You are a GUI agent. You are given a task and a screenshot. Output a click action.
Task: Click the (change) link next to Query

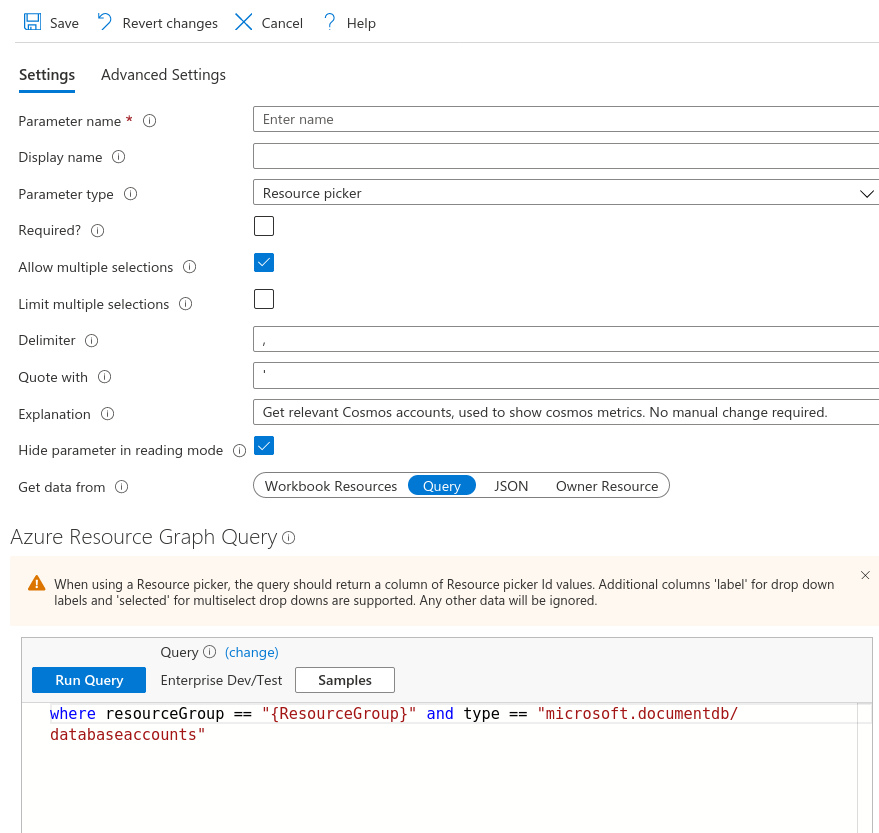pyautogui.click(x=251, y=652)
